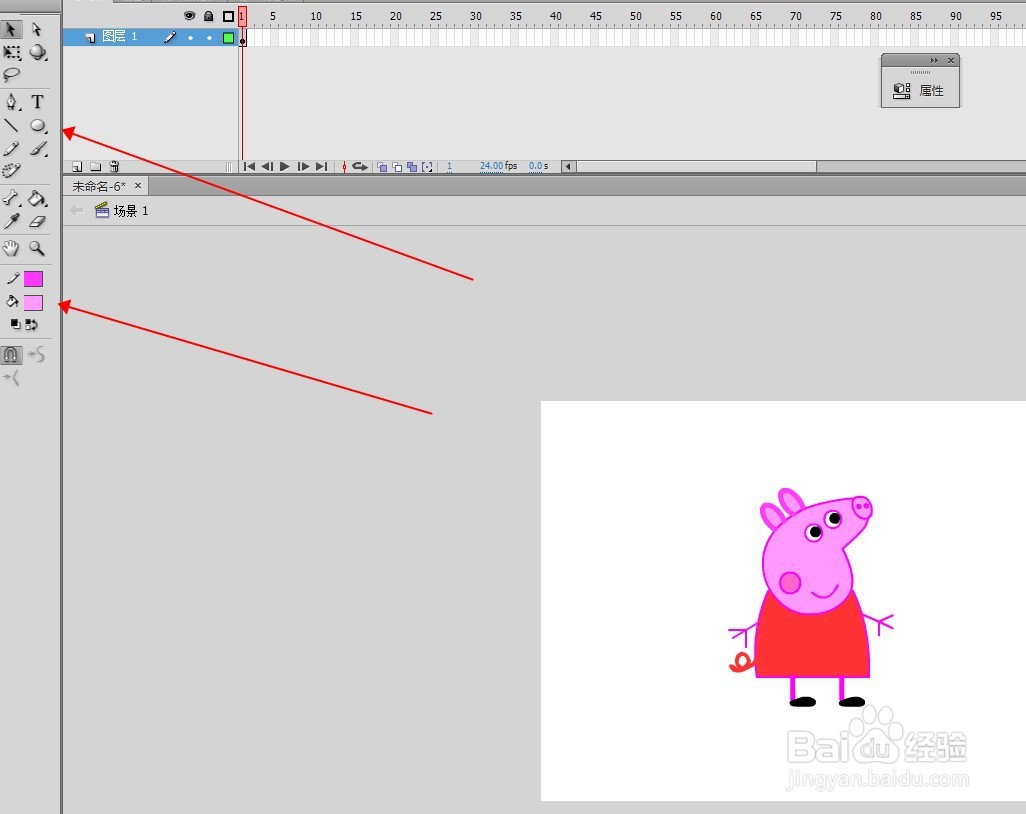This screenshot has height=814, width=1026.
Task: Select the Subselection tool
Action: tap(37, 29)
